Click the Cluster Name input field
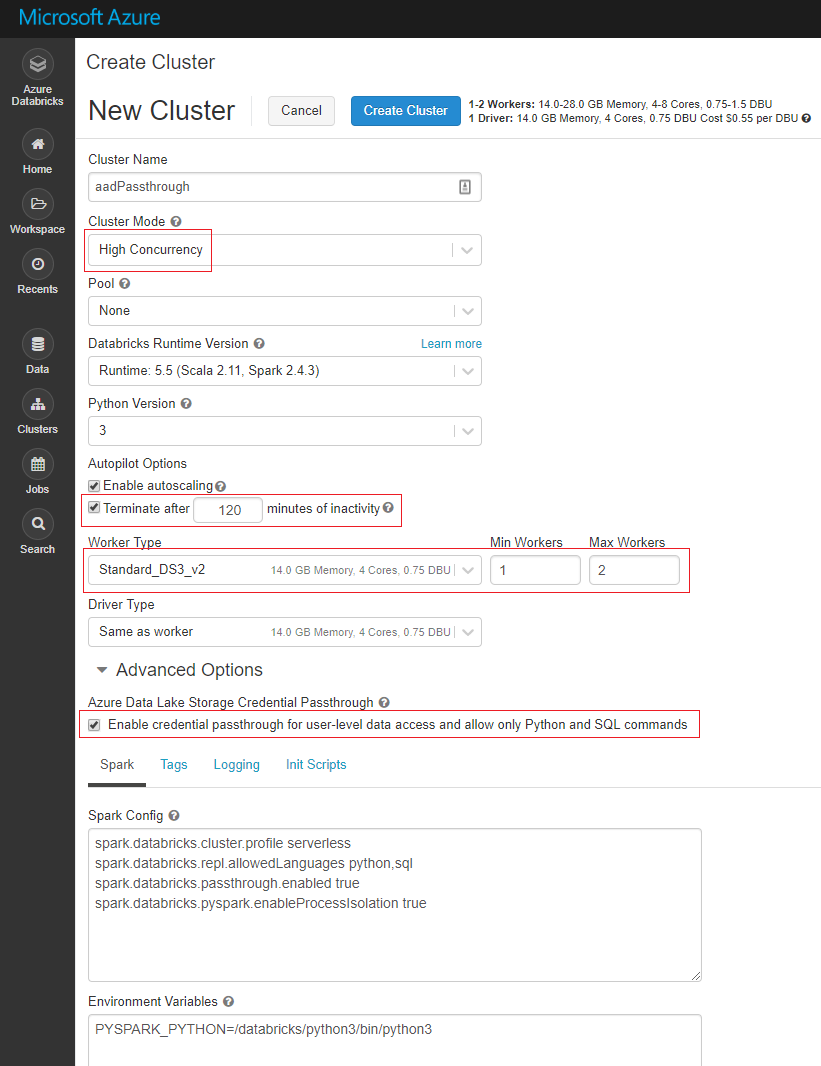This screenshot has width=821, height=1066. pyautogui.click(x=285, y=187)
